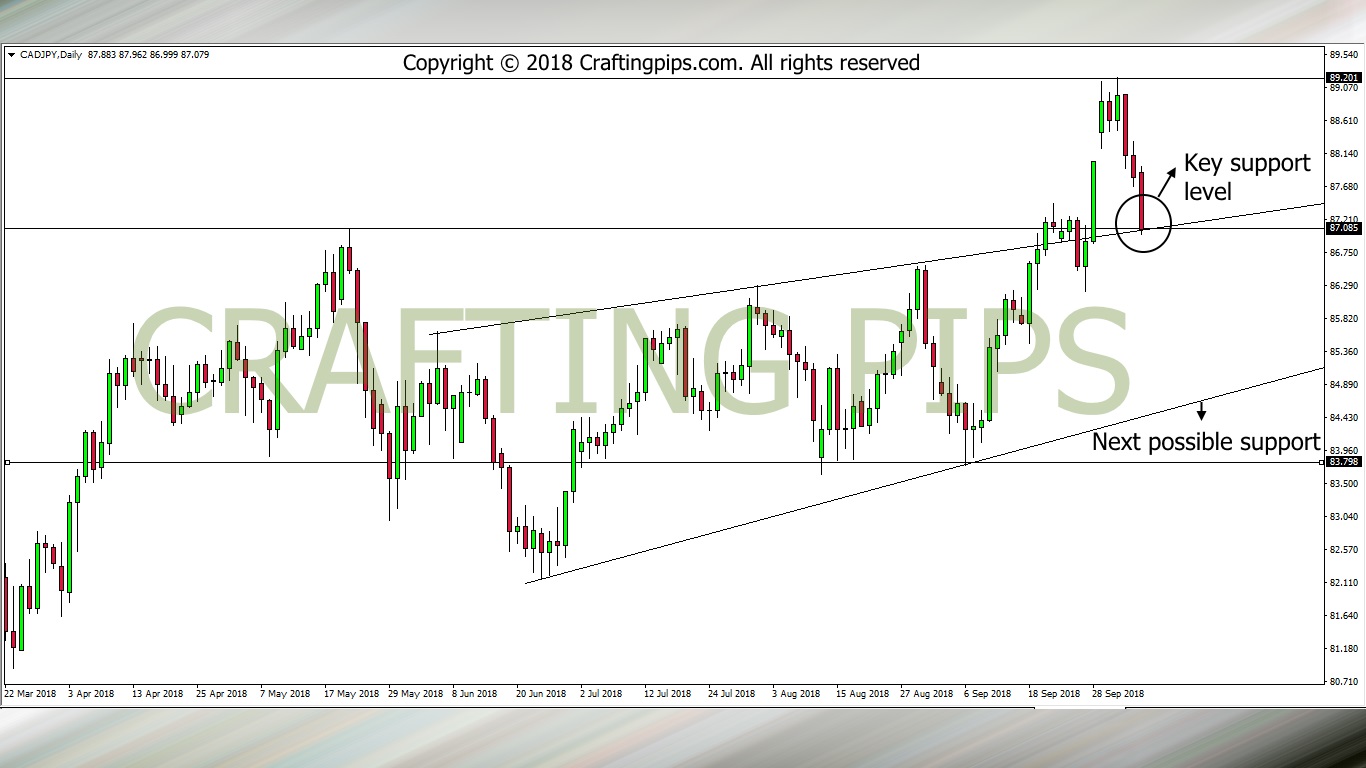Click the 84.430 price axis value
The image size is (1366, 768).
click(x=1342, y=418)
